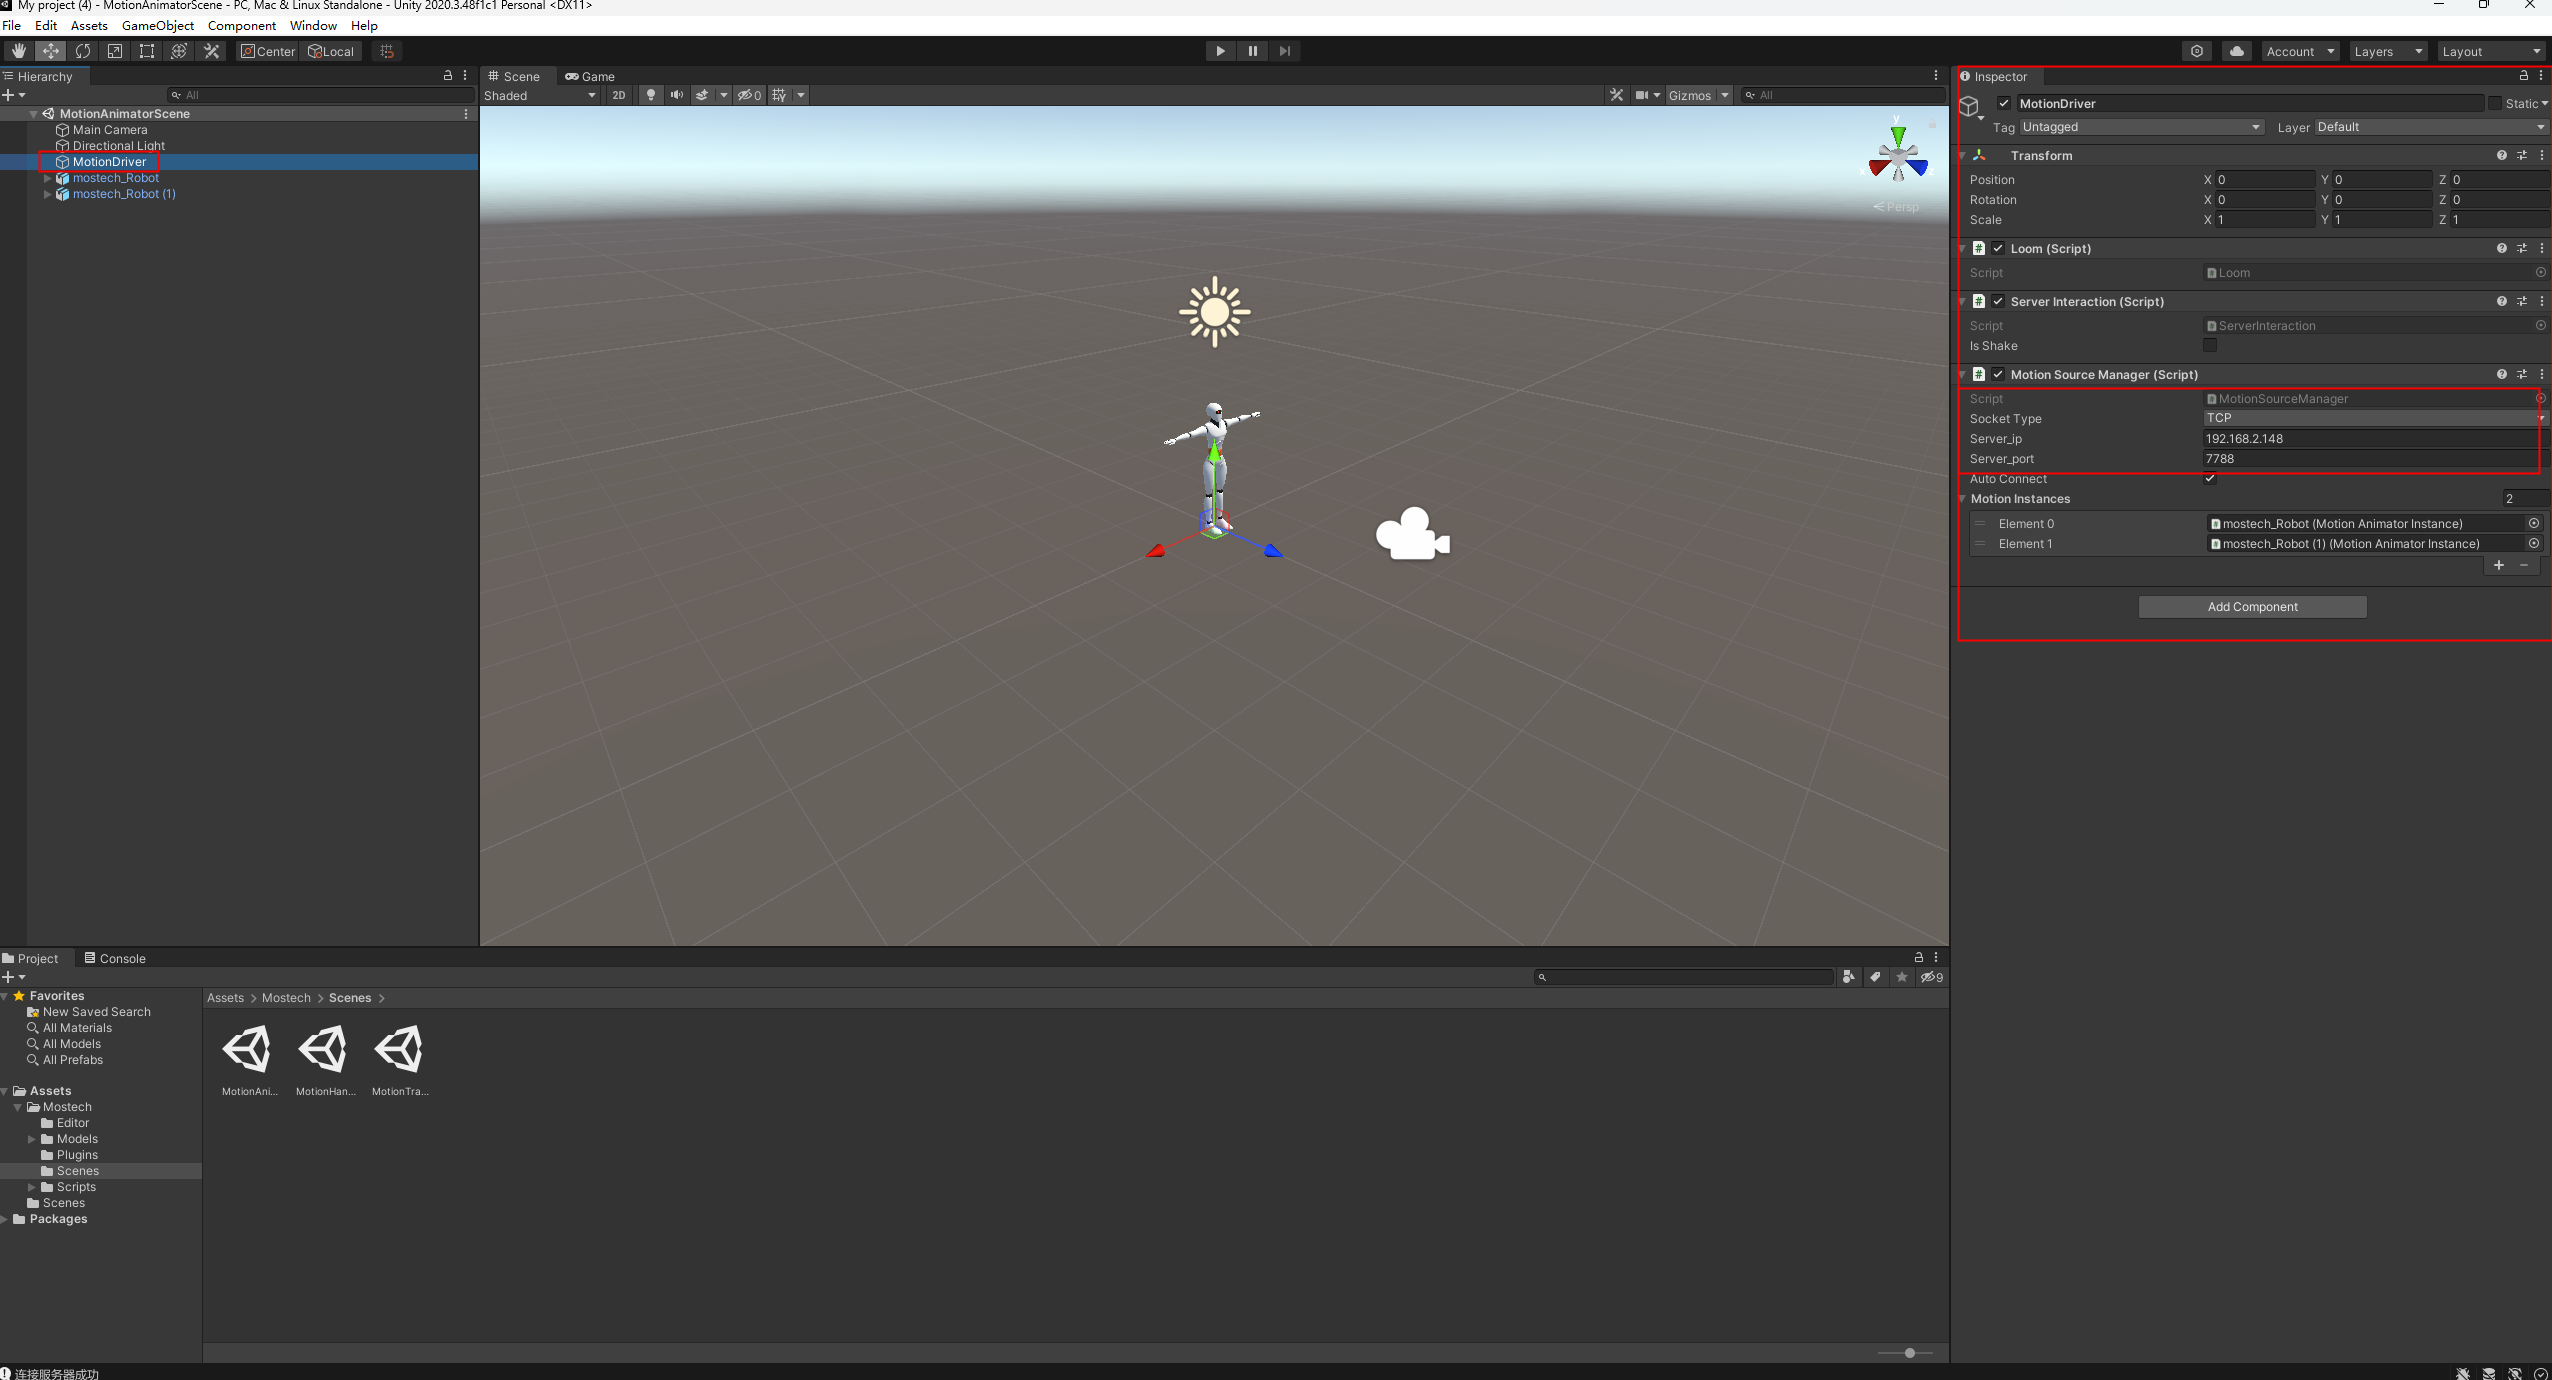Click the Pause button
Screen dimensions: 2552x1380
coord(1252,51)
